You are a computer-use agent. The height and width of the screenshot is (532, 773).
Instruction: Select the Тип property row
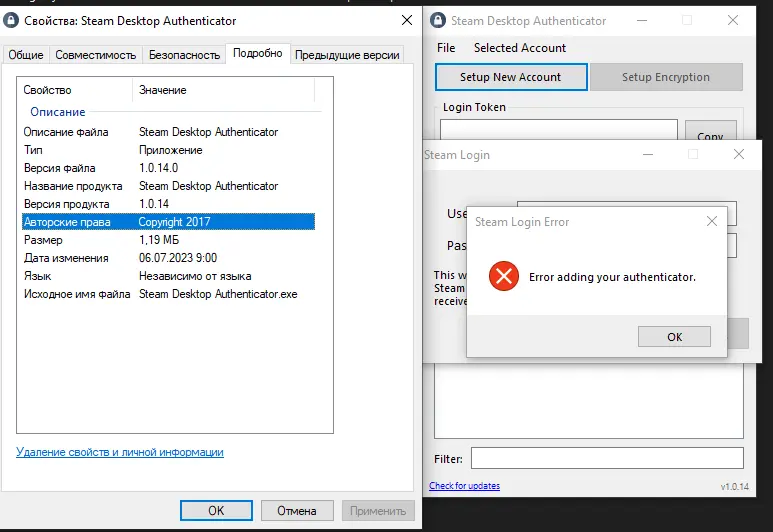point(169,150)
